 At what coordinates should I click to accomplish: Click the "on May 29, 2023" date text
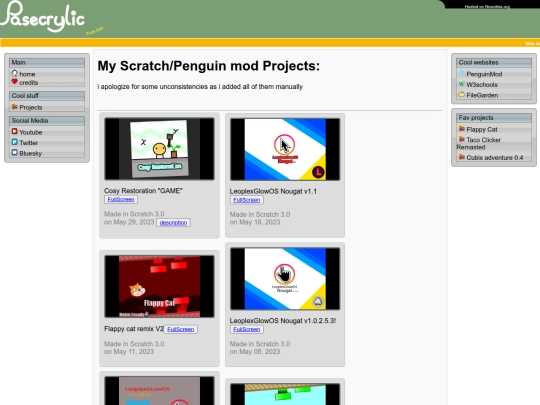(129, 222)
